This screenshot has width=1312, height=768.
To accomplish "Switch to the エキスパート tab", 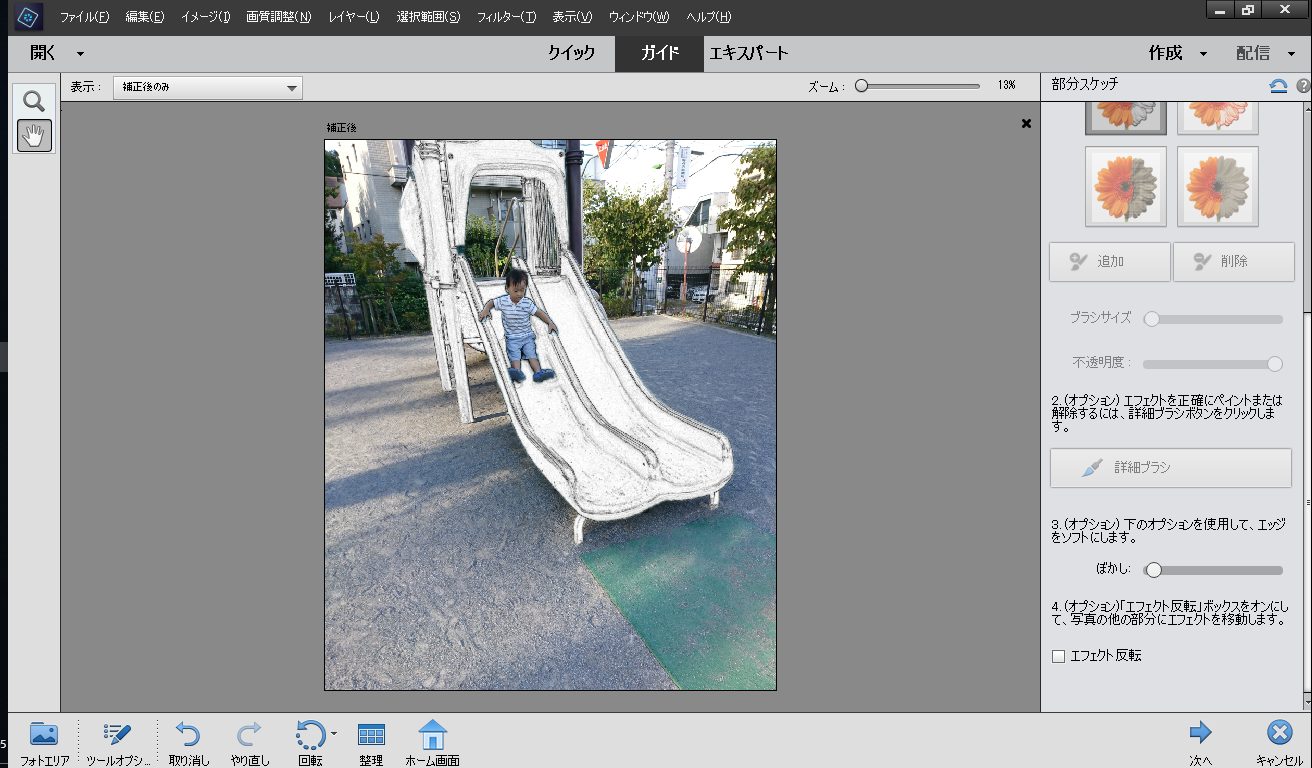I will coord(749,53).
